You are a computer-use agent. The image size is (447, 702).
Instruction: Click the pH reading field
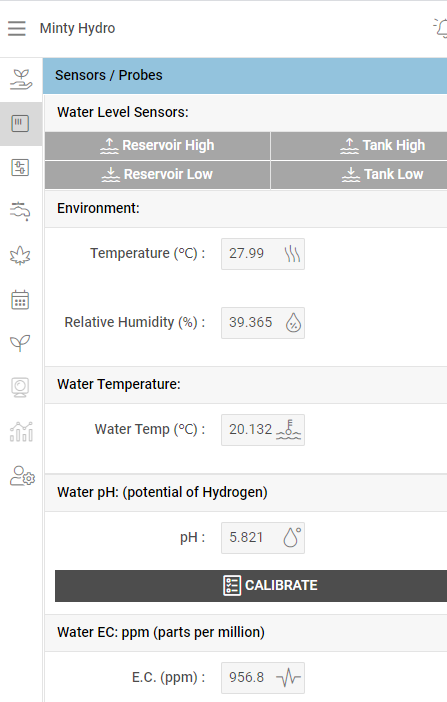point(263,538)
